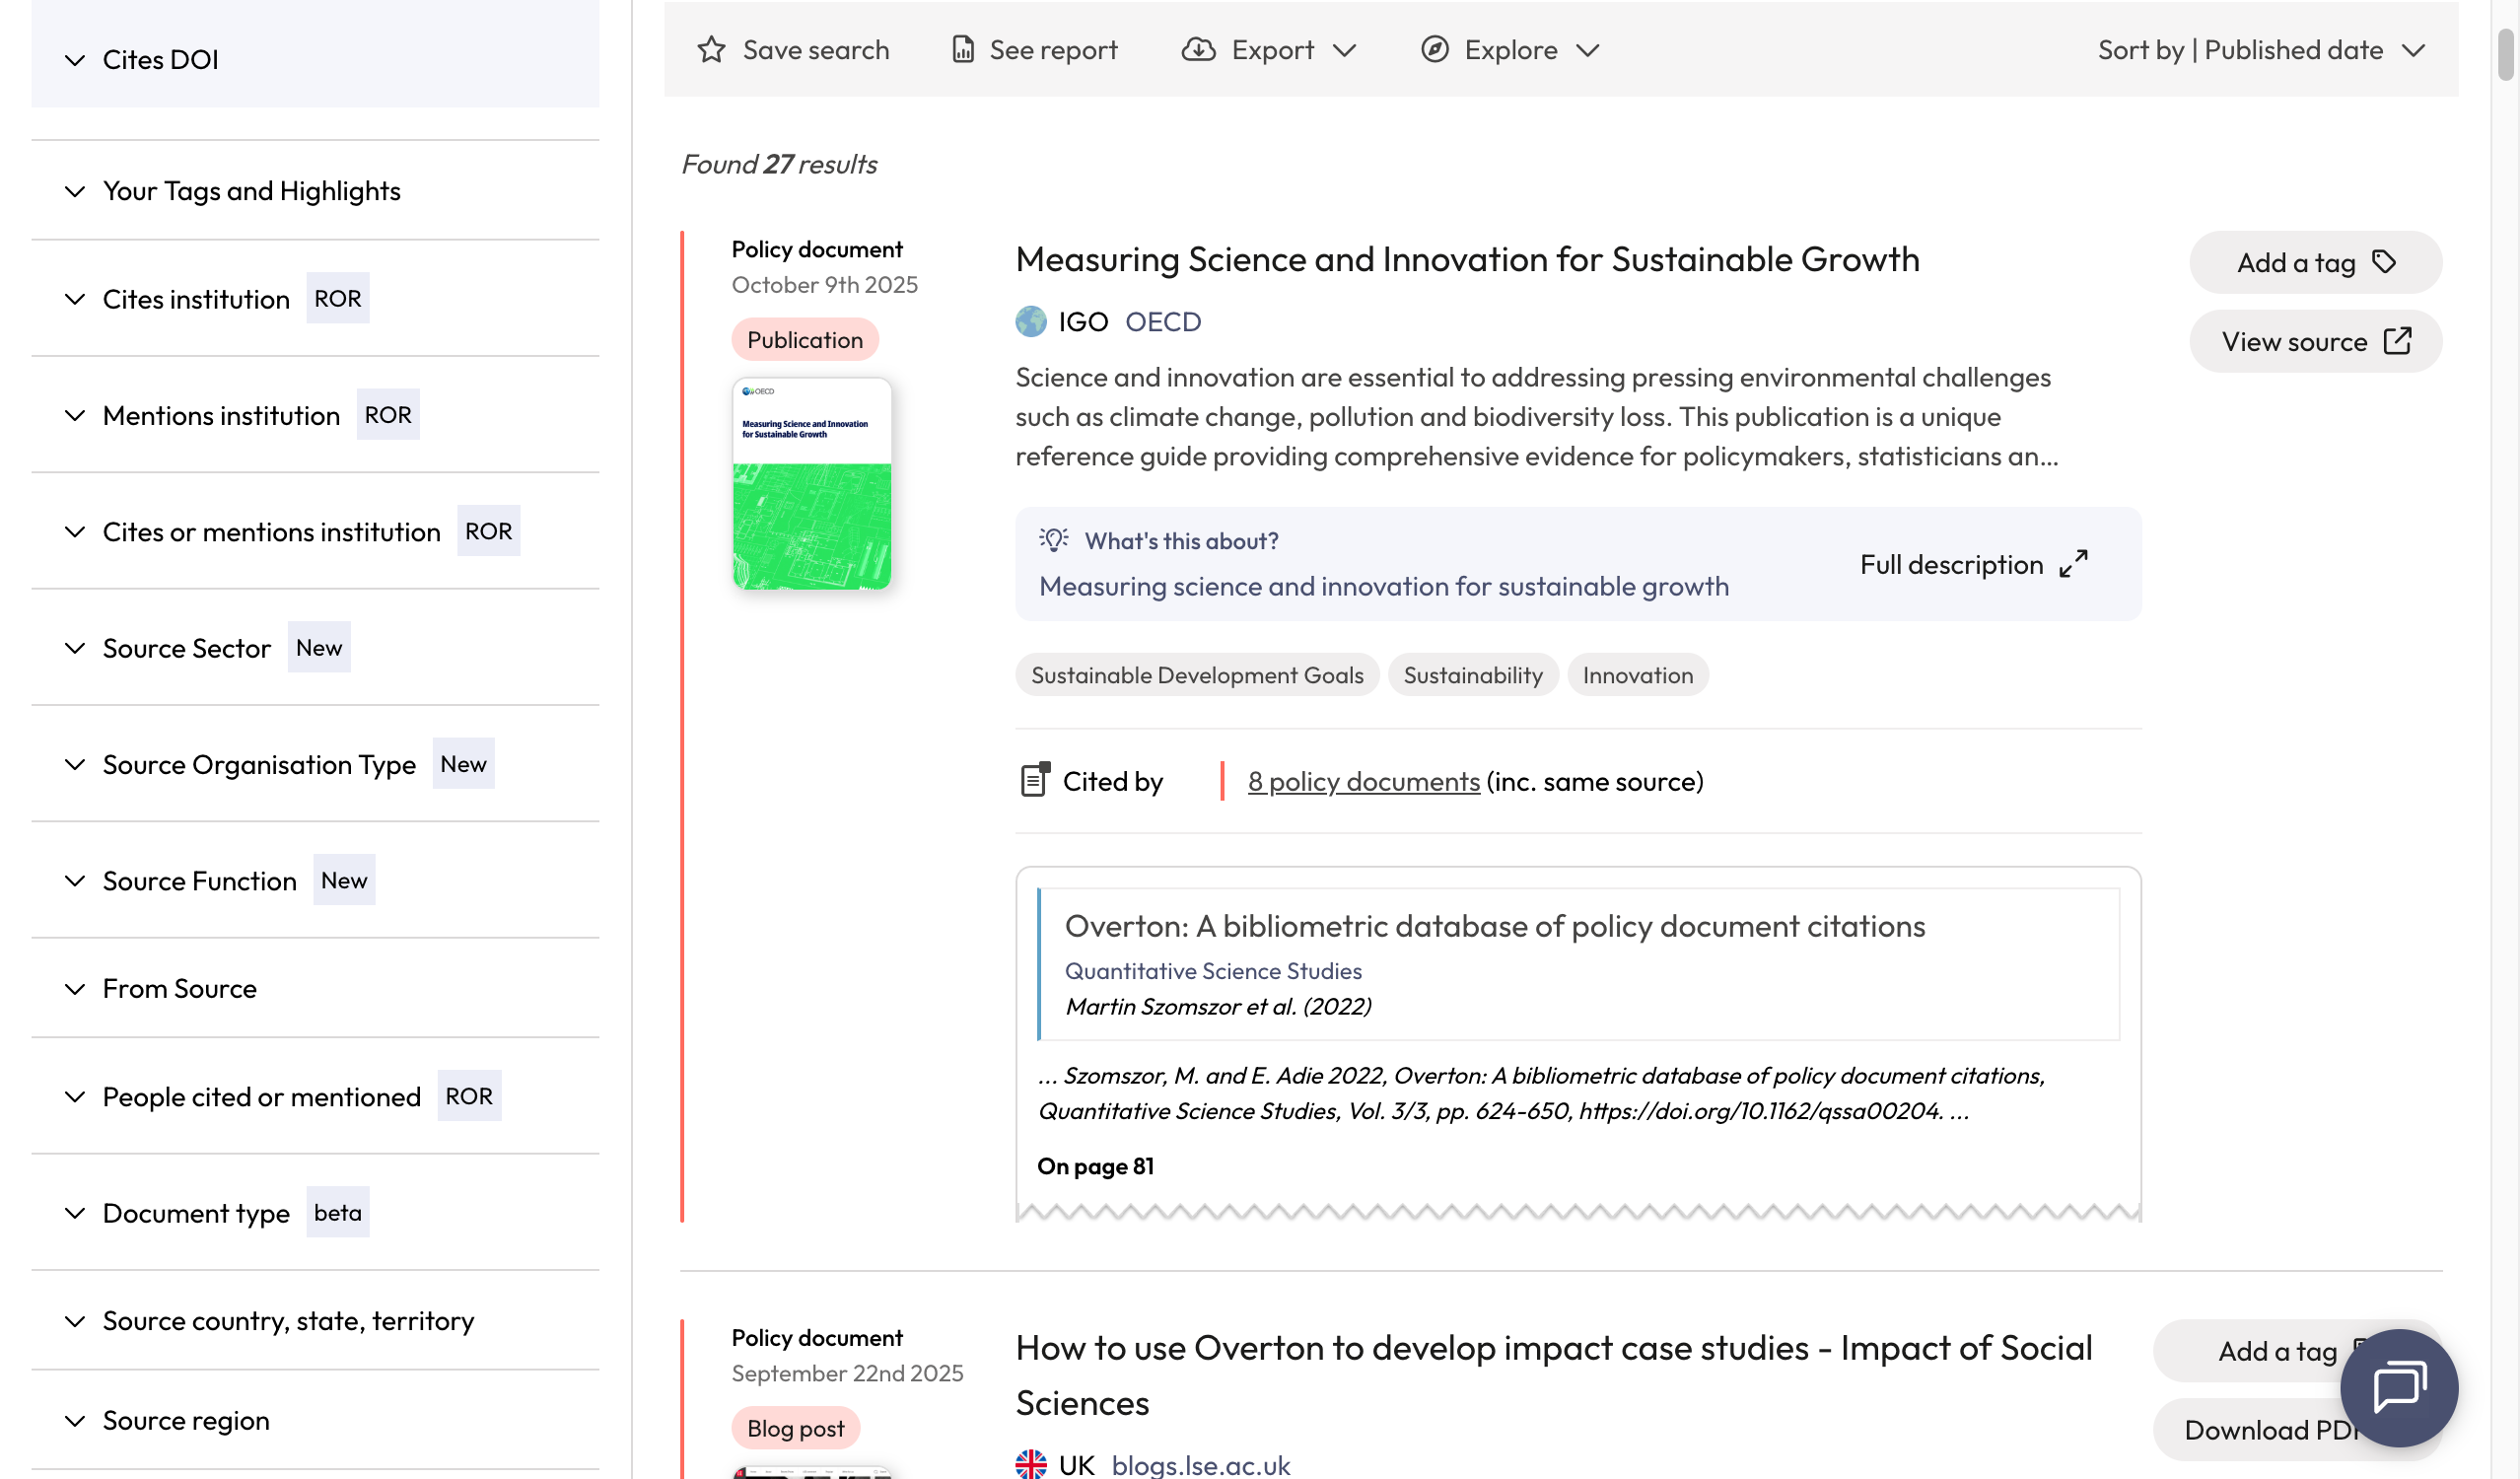Expand Your Tags and Highlights filter
The image size is (2520, 1479).
(315, 190)
